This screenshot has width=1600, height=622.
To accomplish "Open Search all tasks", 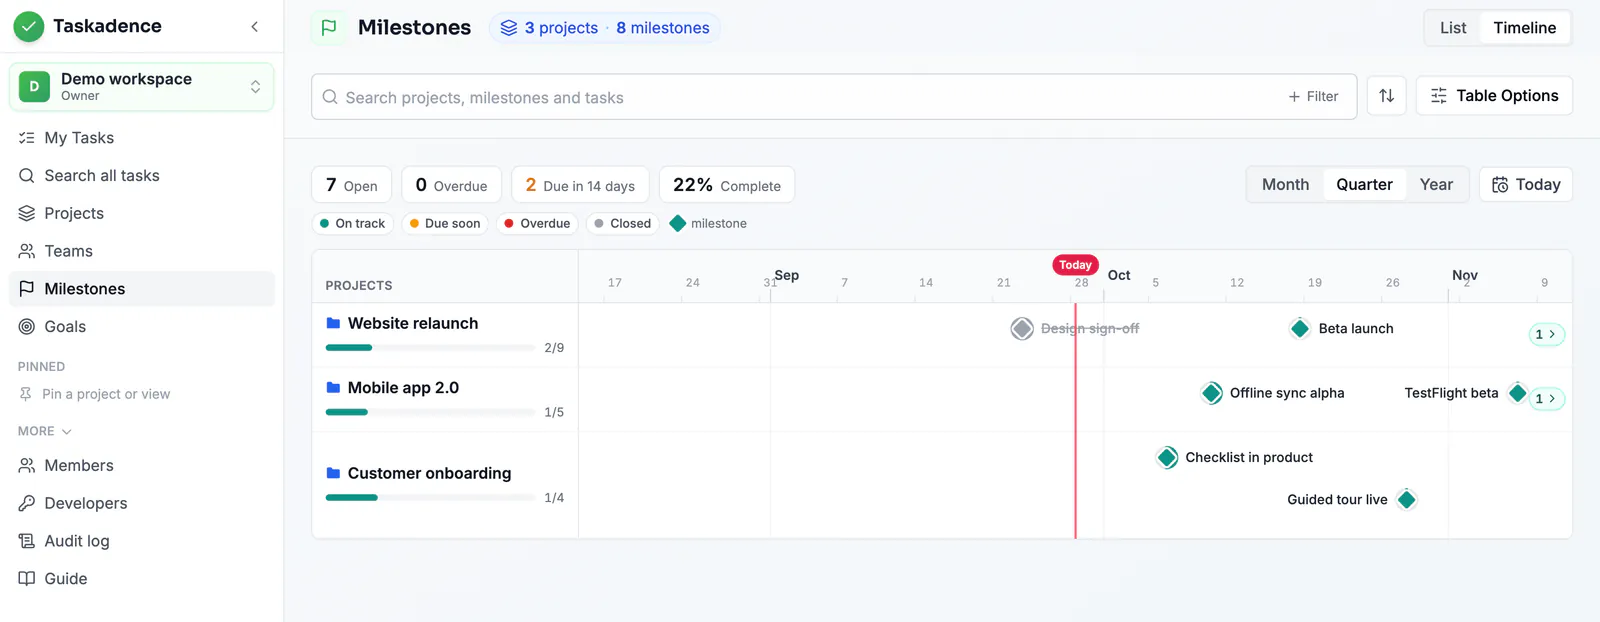I will point(141,176).
